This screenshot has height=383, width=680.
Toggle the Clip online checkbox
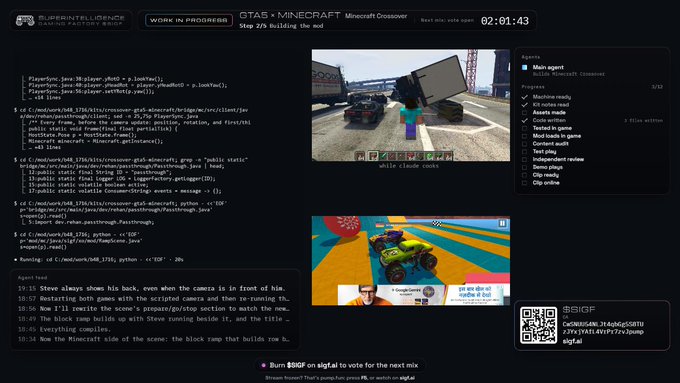click(x=524, y=183)
